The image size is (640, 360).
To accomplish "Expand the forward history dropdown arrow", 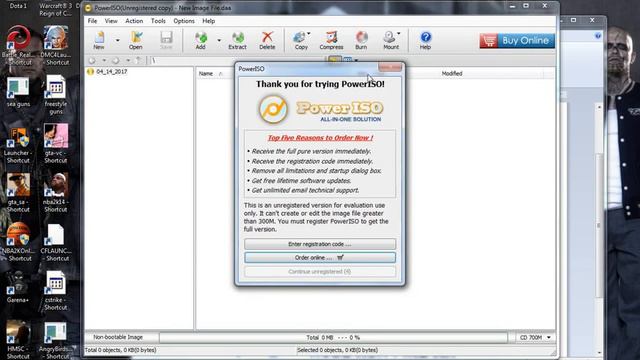I will [128, 60].
